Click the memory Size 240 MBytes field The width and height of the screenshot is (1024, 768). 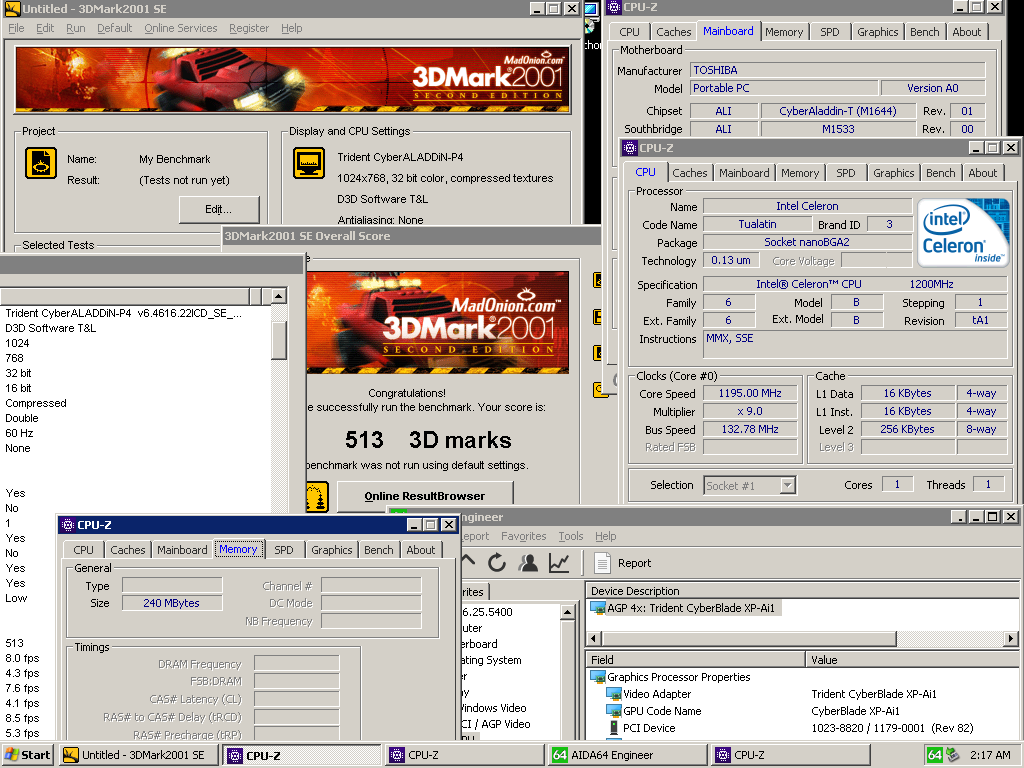tap(172, 603)
